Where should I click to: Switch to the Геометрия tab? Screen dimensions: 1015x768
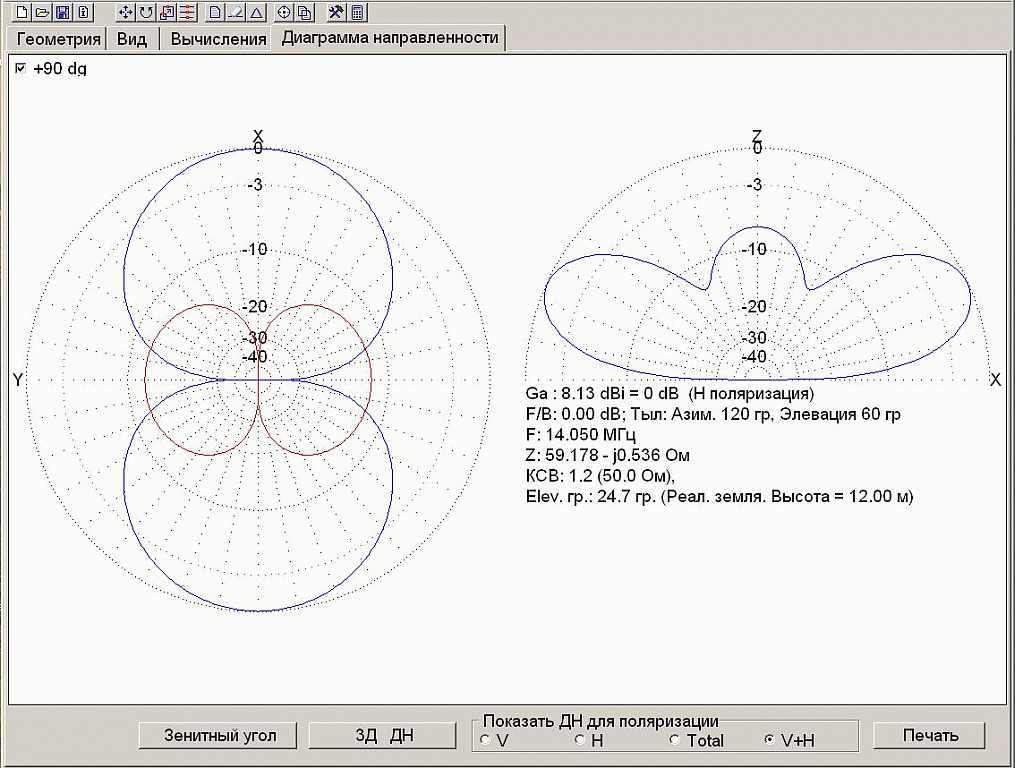(x=56, y=39)
